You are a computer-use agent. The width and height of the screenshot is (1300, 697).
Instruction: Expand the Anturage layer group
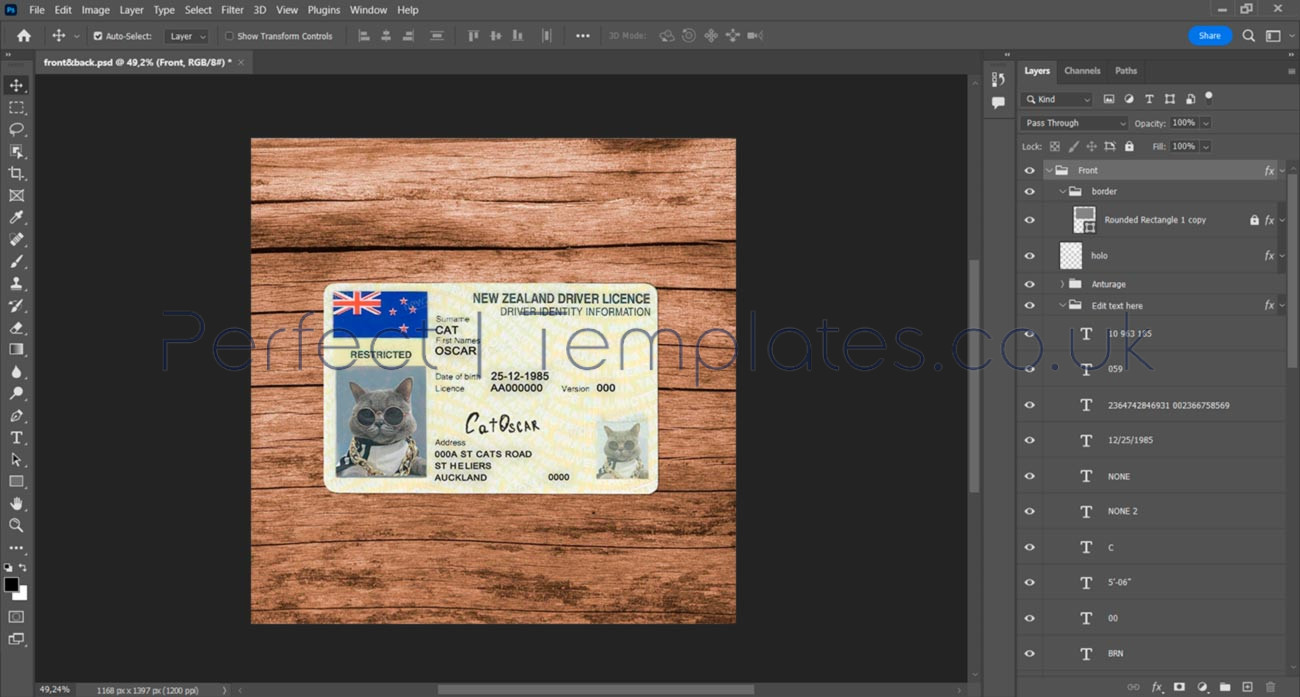coord(1062,284)
